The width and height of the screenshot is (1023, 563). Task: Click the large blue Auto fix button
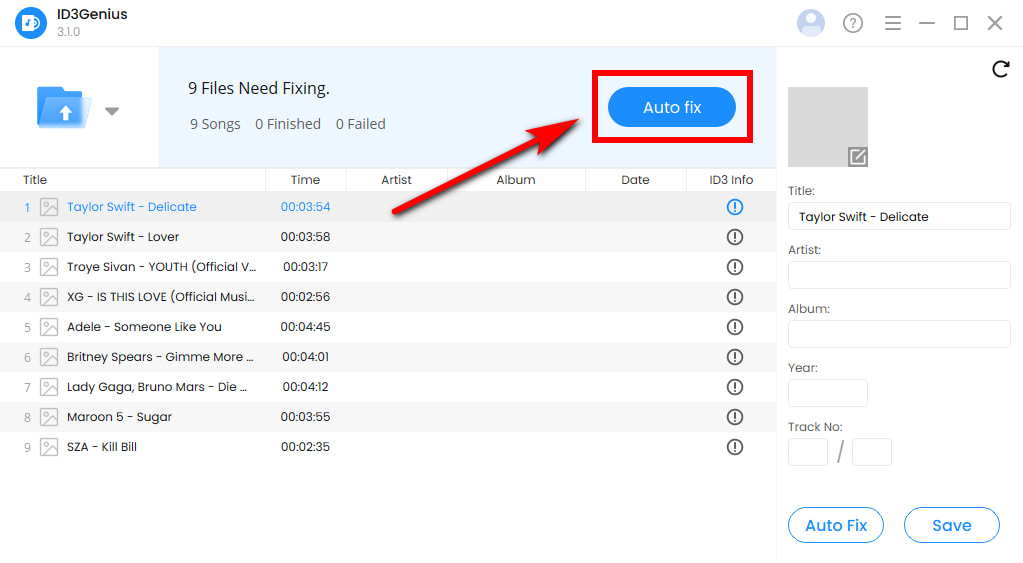(x=671, y=107)
